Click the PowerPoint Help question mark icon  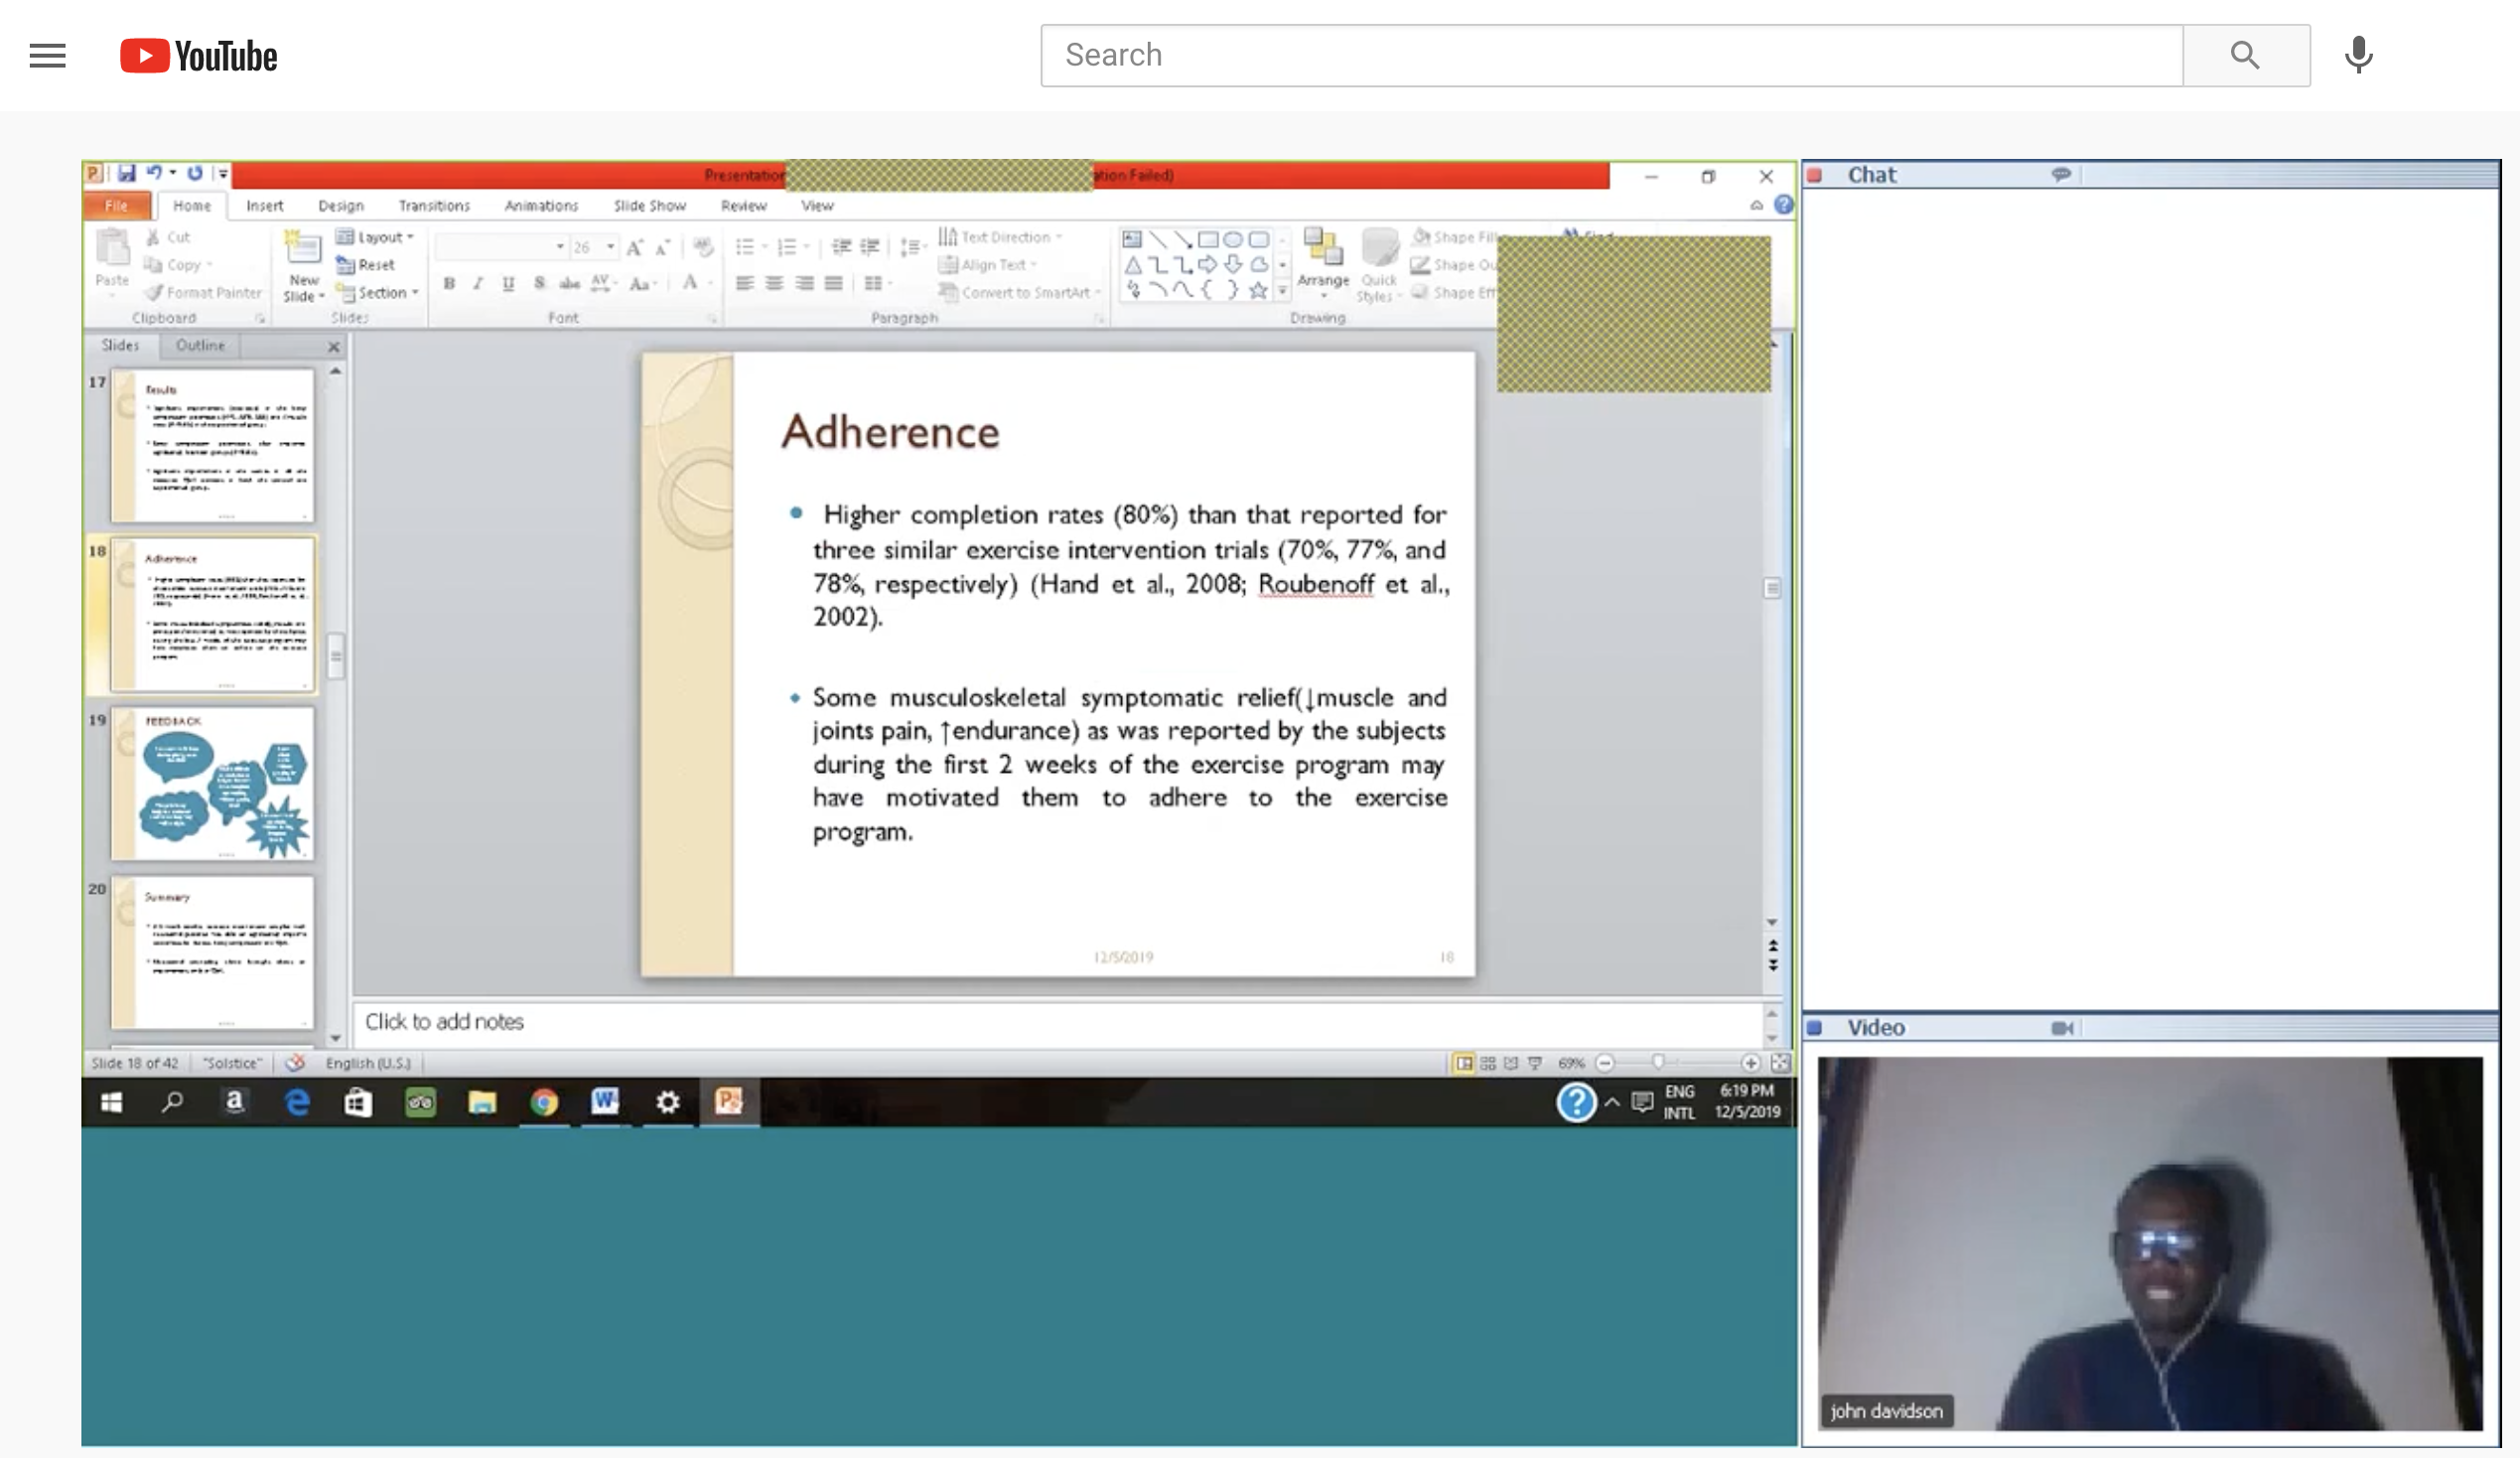pos(1783,205)
